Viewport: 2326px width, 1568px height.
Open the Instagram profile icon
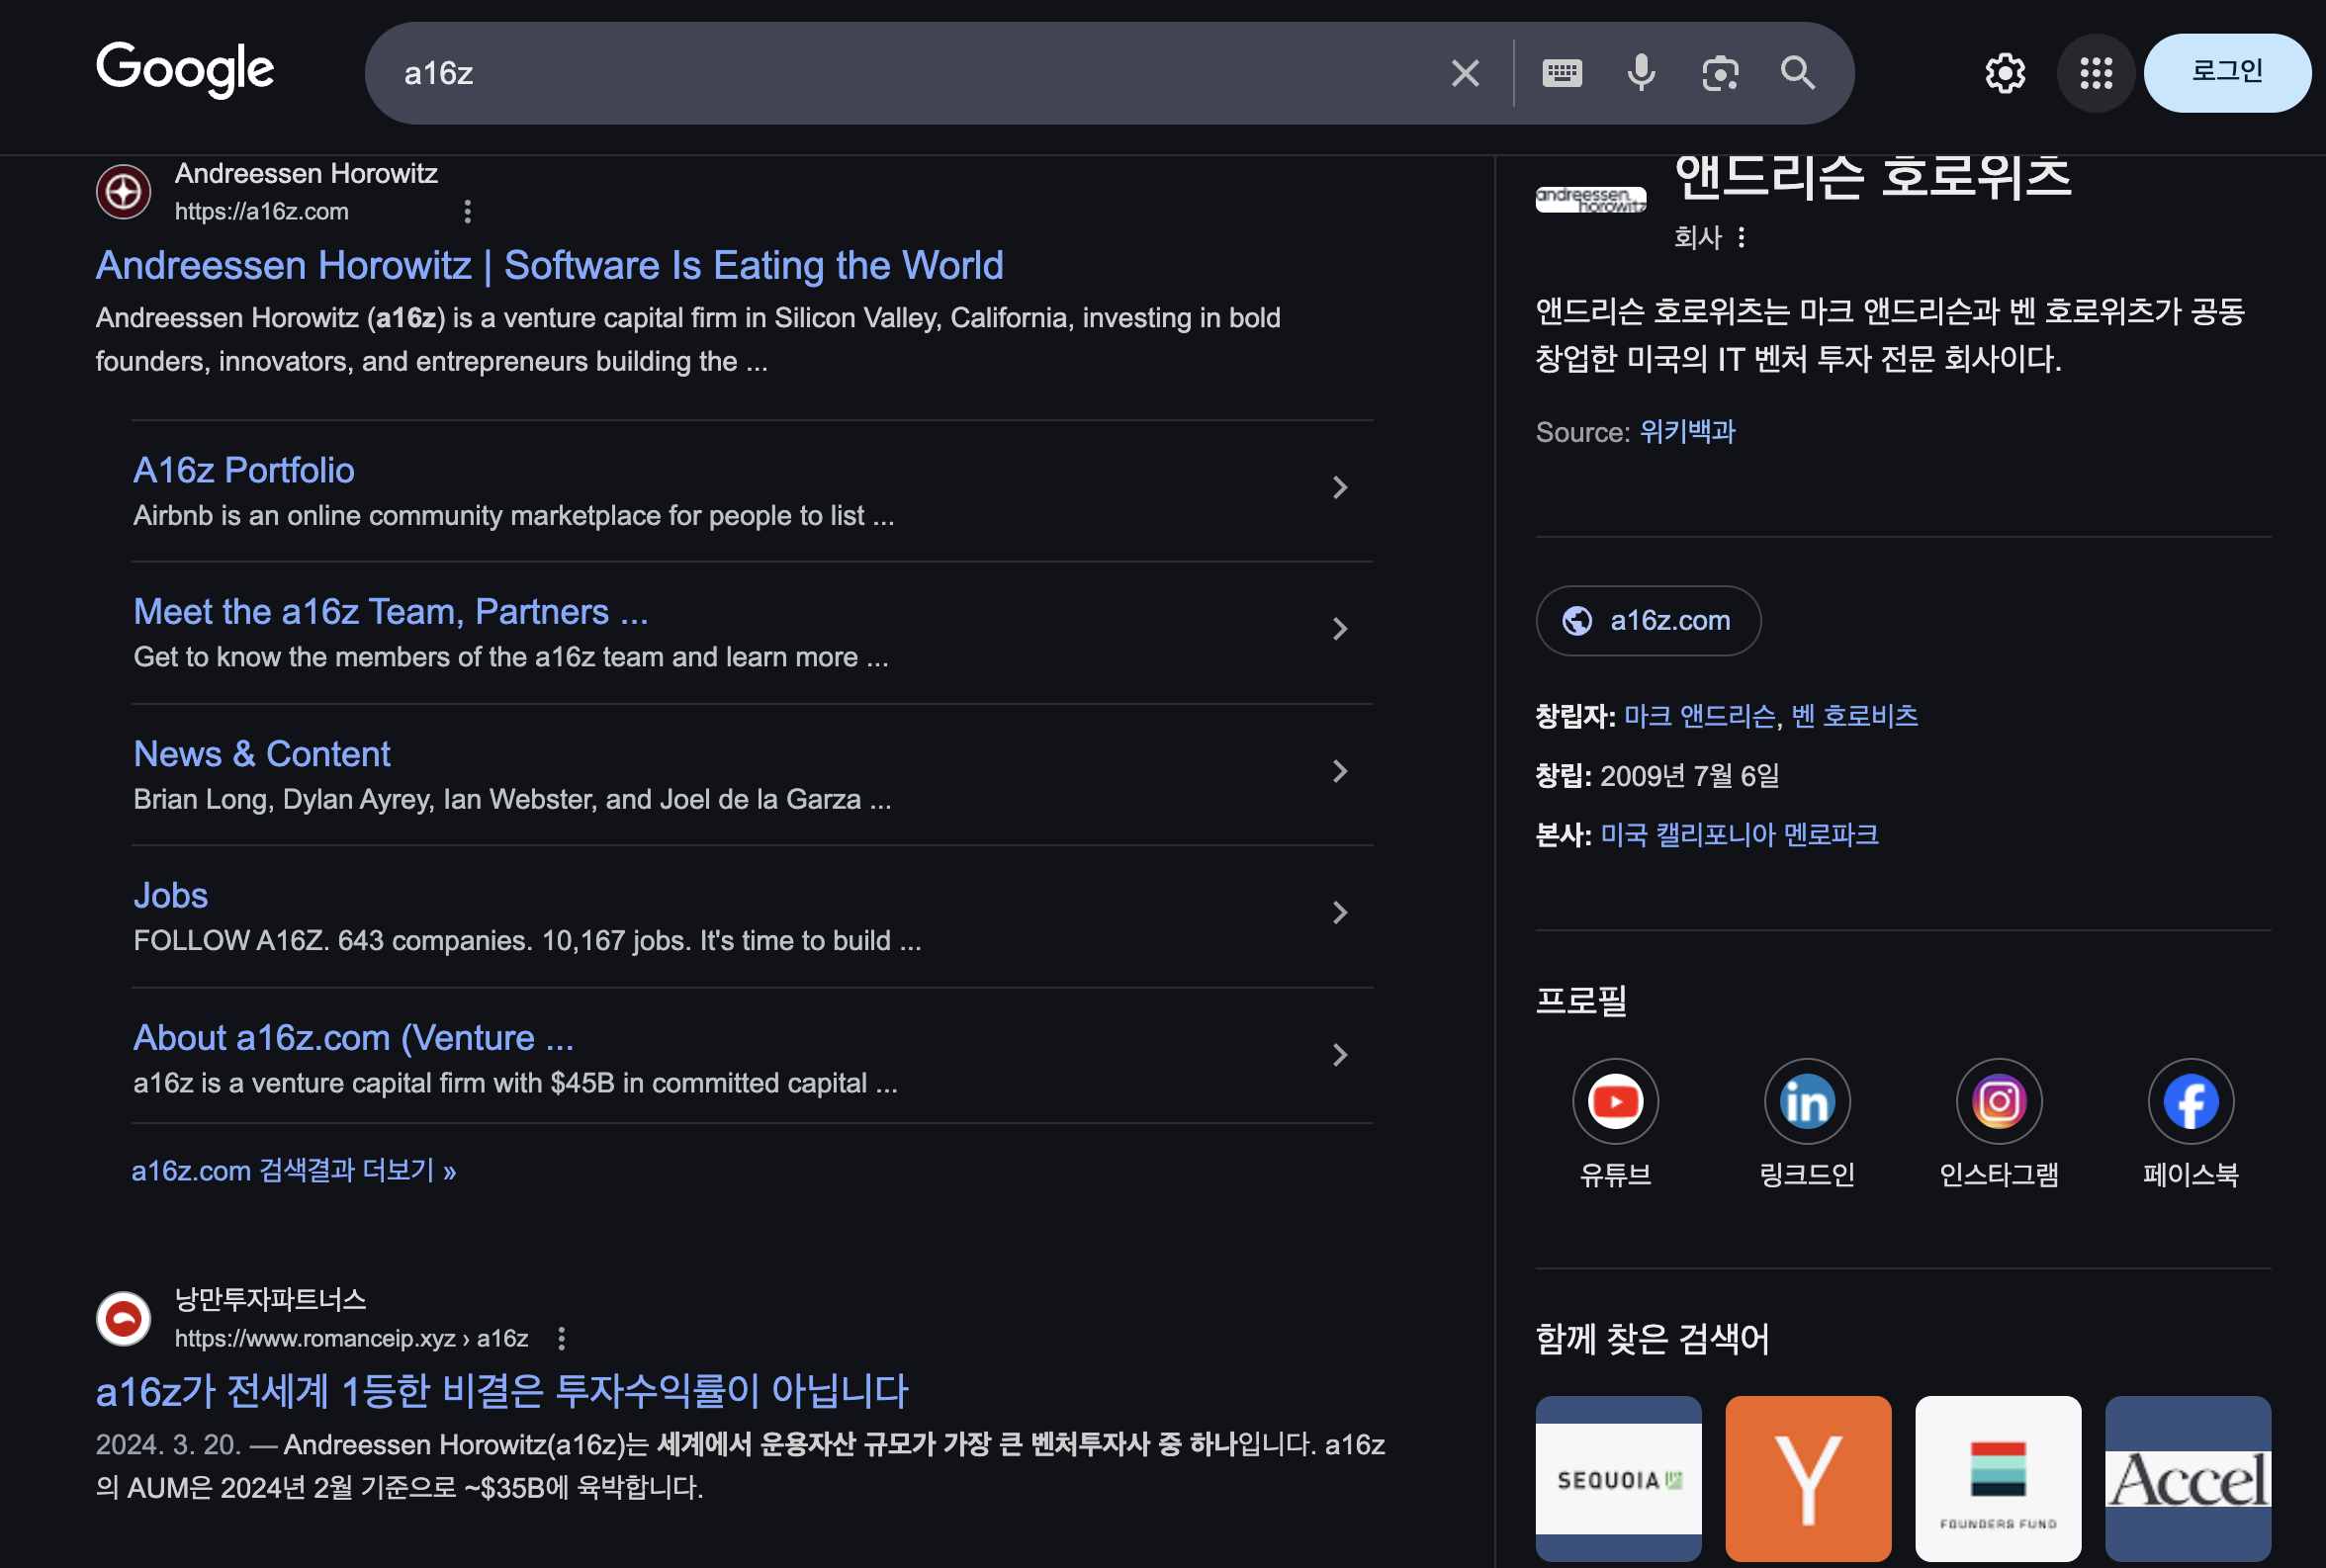[1998, 1101]
